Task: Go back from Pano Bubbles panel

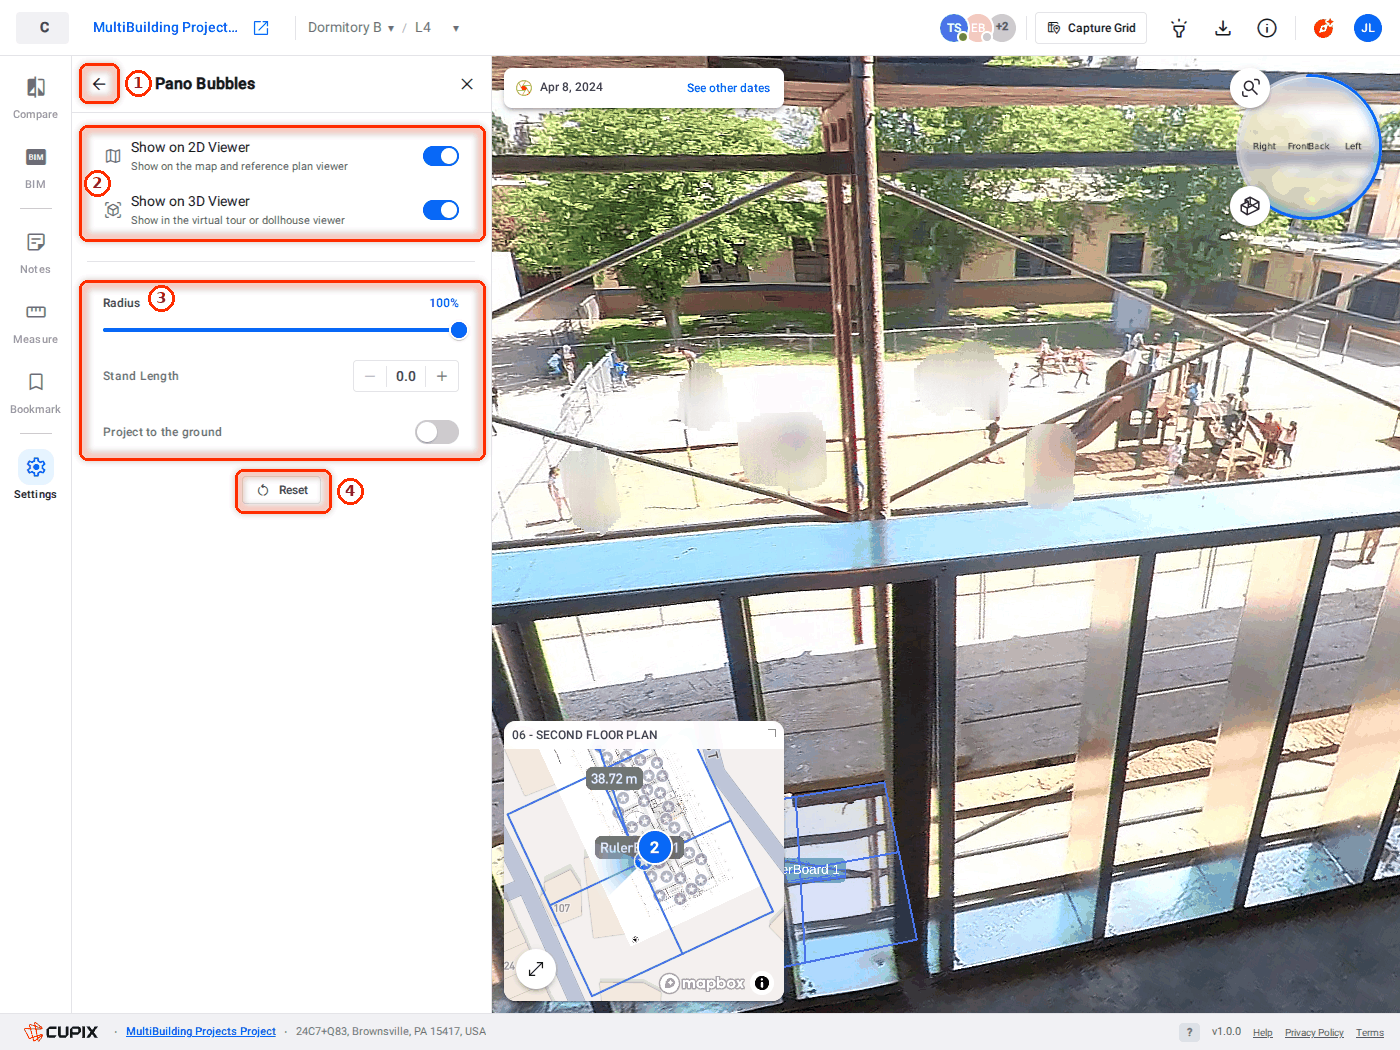Action: (99, 84)
